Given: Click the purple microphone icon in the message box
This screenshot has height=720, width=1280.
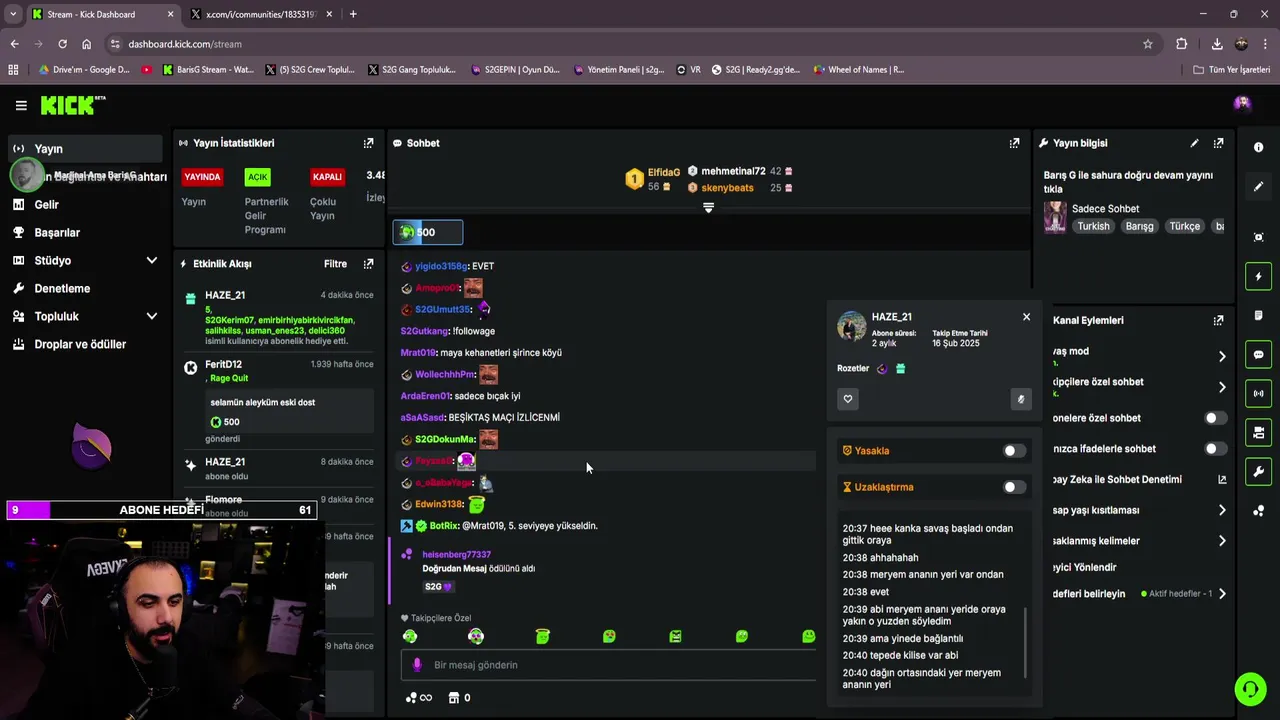Looking at the screenshot, I should point(418,665).
